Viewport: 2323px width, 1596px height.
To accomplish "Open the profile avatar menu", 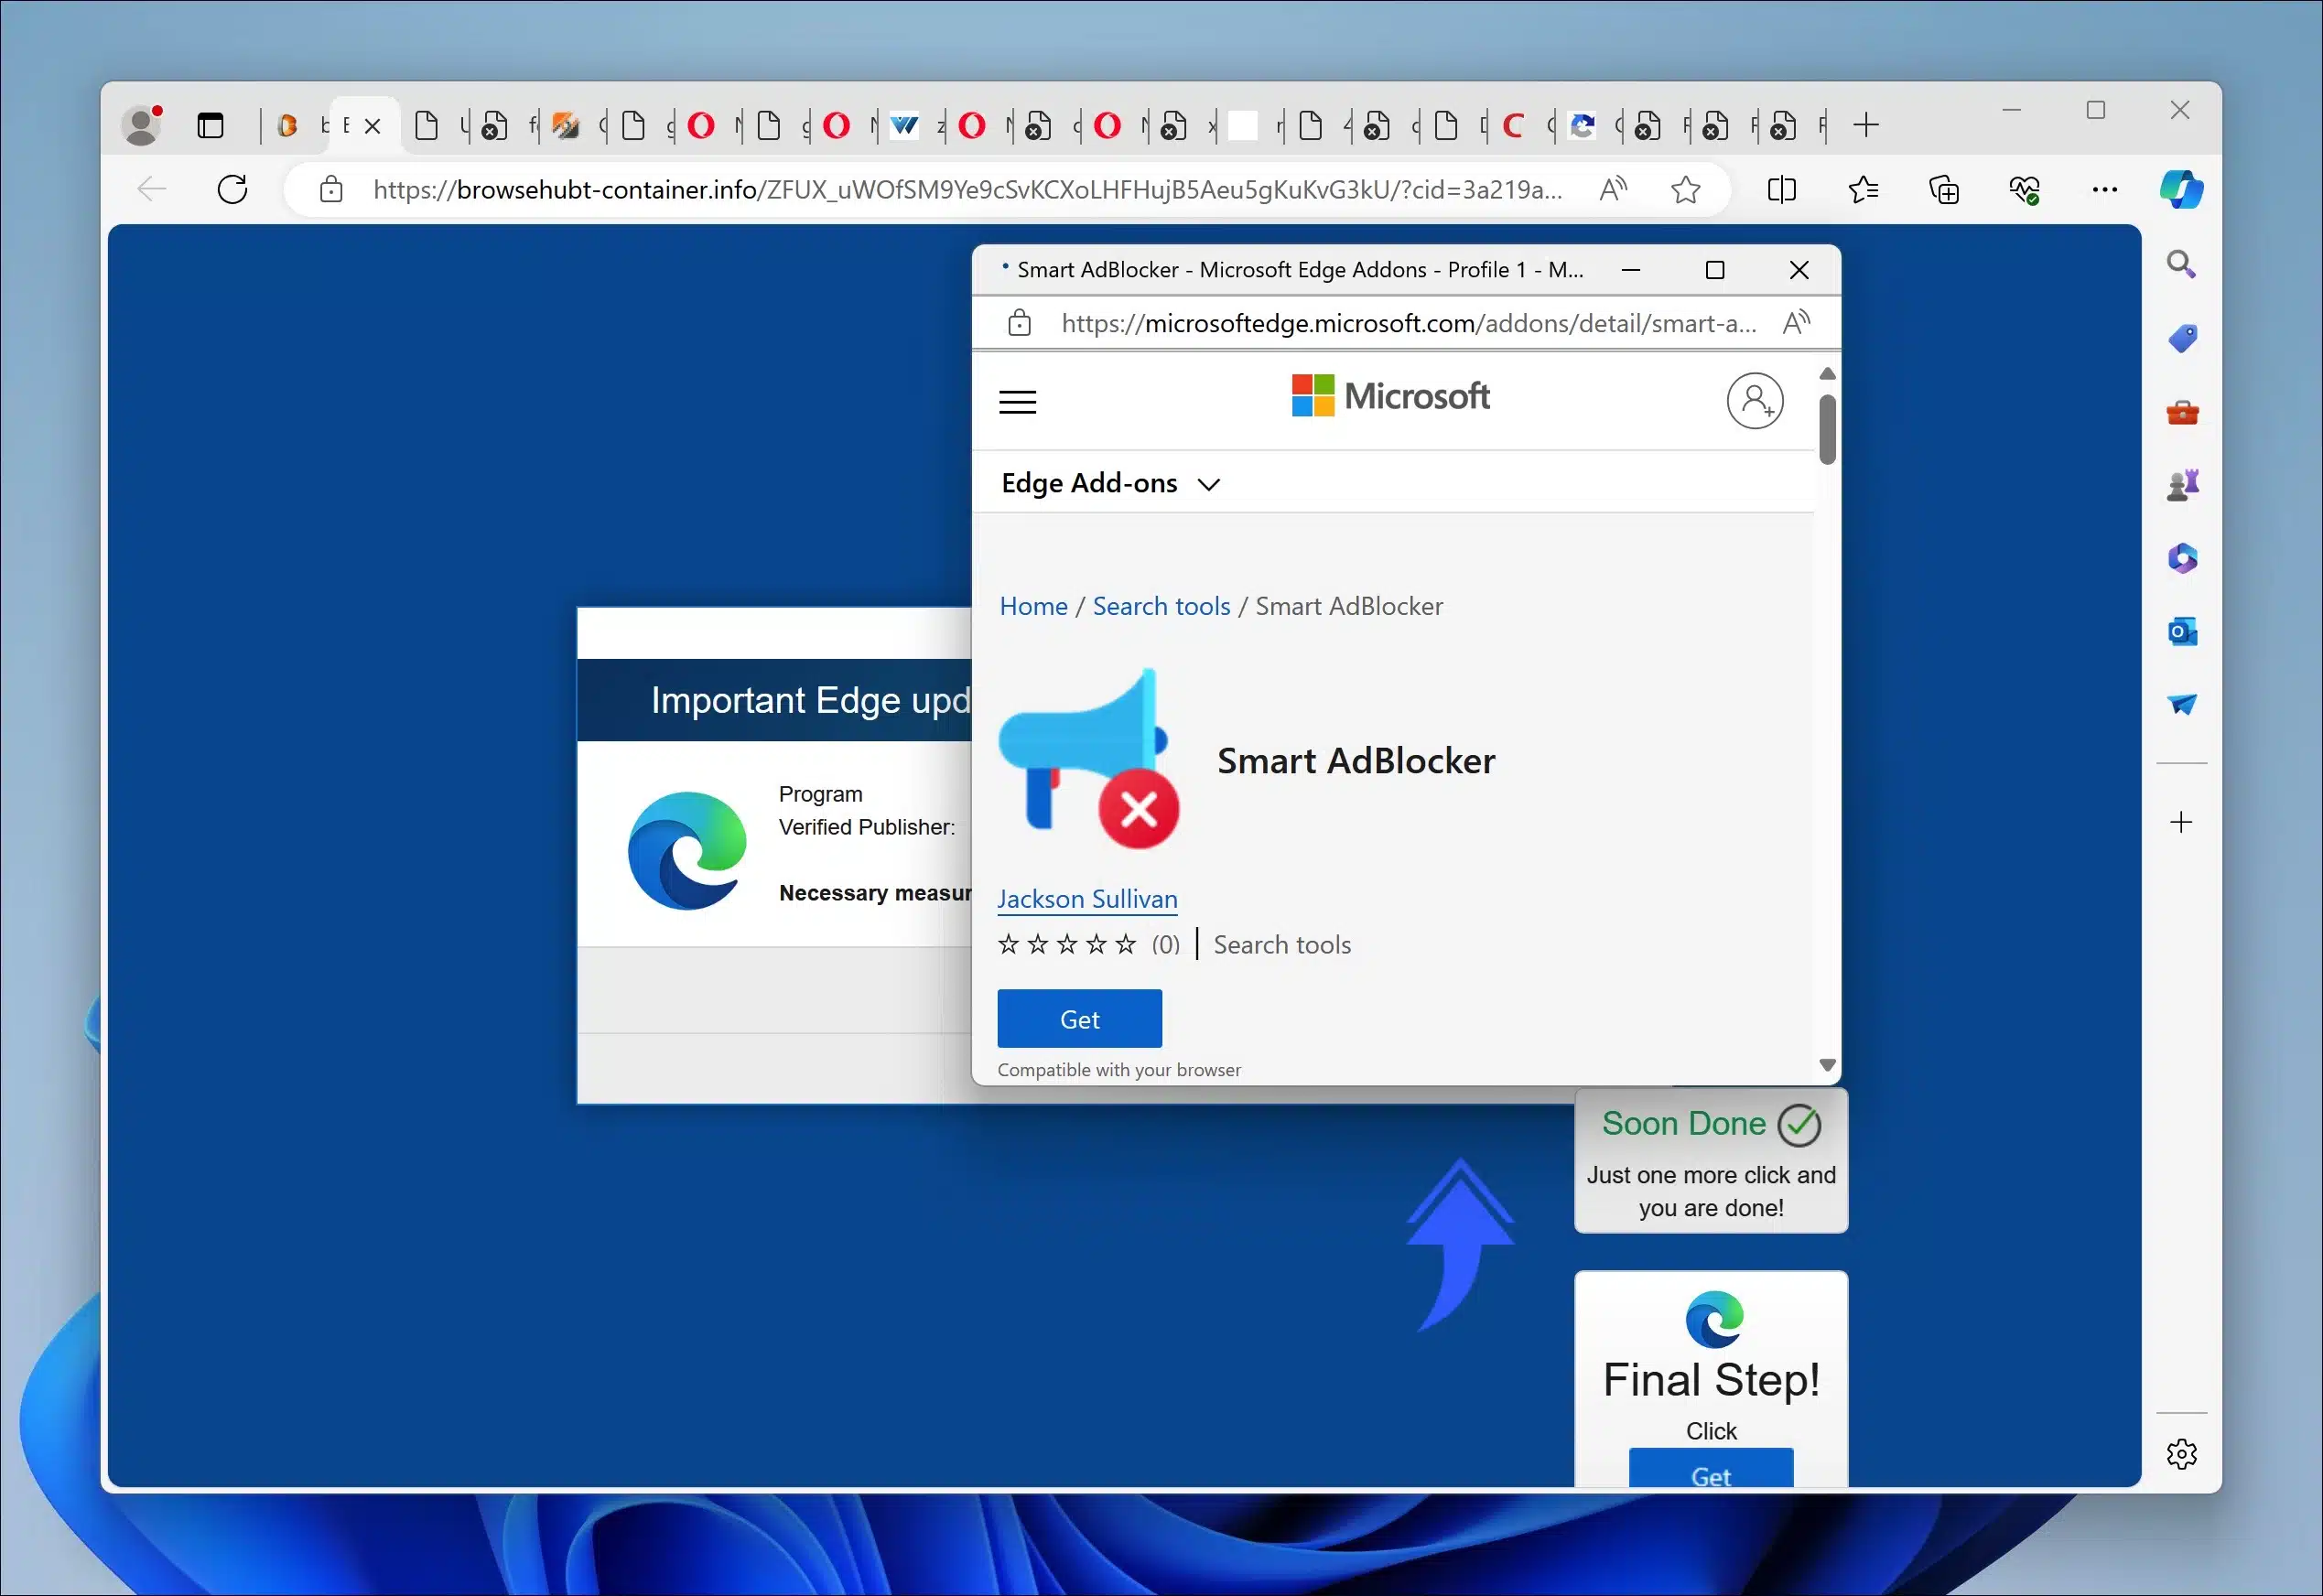I will pos(142,125).
